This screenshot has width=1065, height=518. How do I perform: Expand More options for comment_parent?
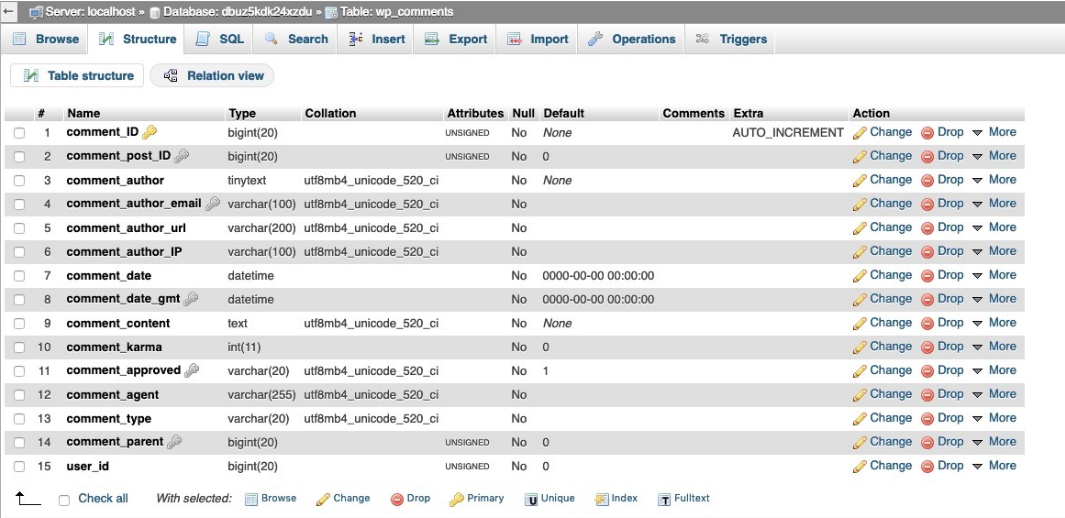point(994,442)
